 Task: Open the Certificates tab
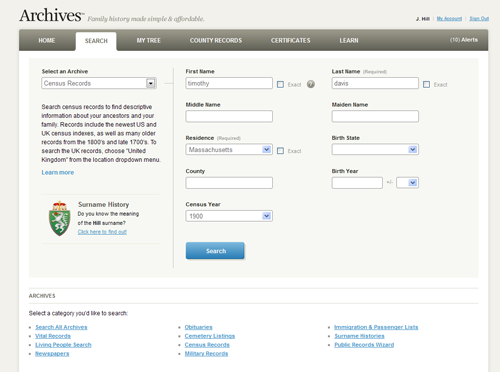(290, 41)
